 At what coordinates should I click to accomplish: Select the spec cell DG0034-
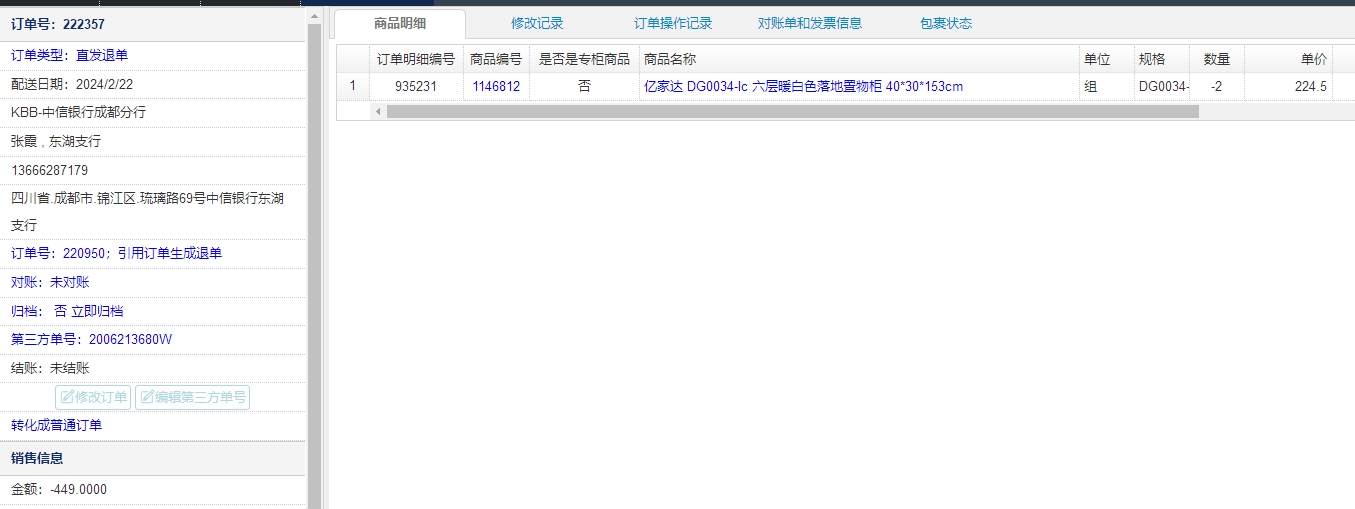[1161, 87]
